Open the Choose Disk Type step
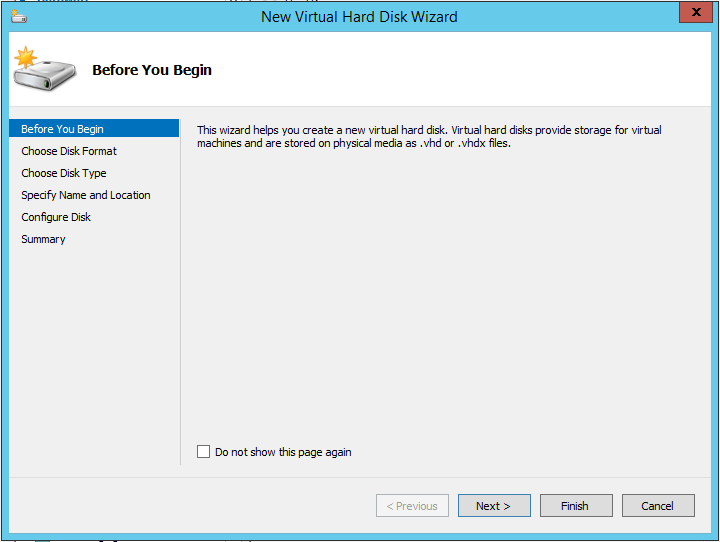Viewport: 720px width, 542px height. point(64,173)
